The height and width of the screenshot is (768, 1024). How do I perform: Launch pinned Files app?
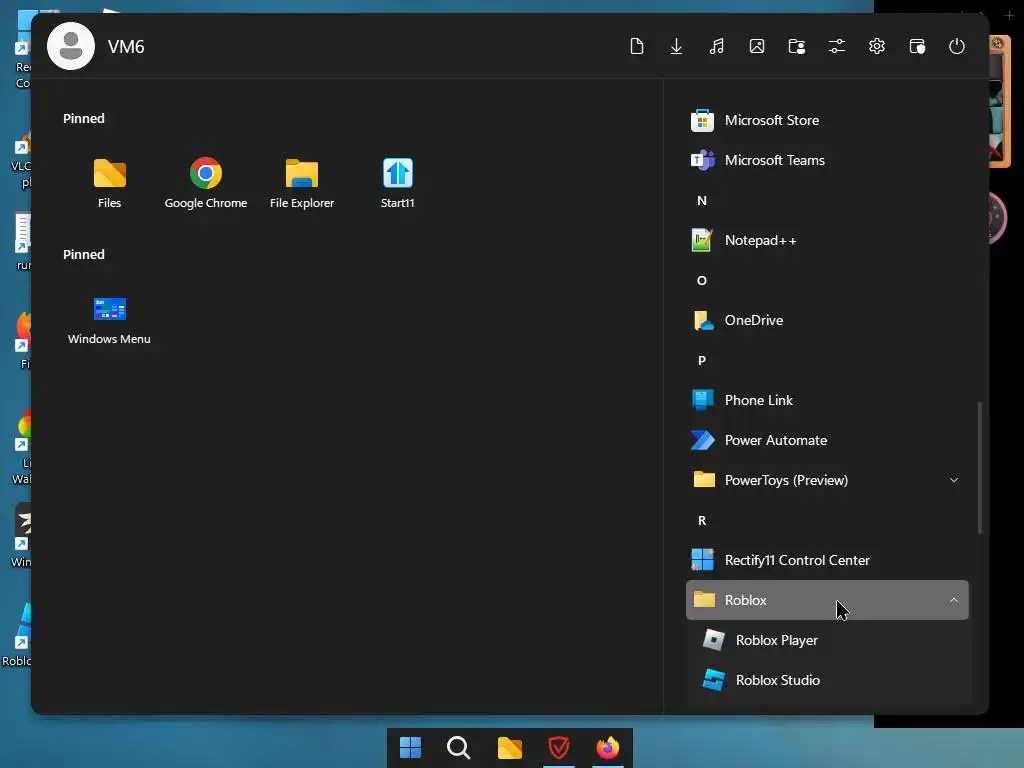(110, 184)
